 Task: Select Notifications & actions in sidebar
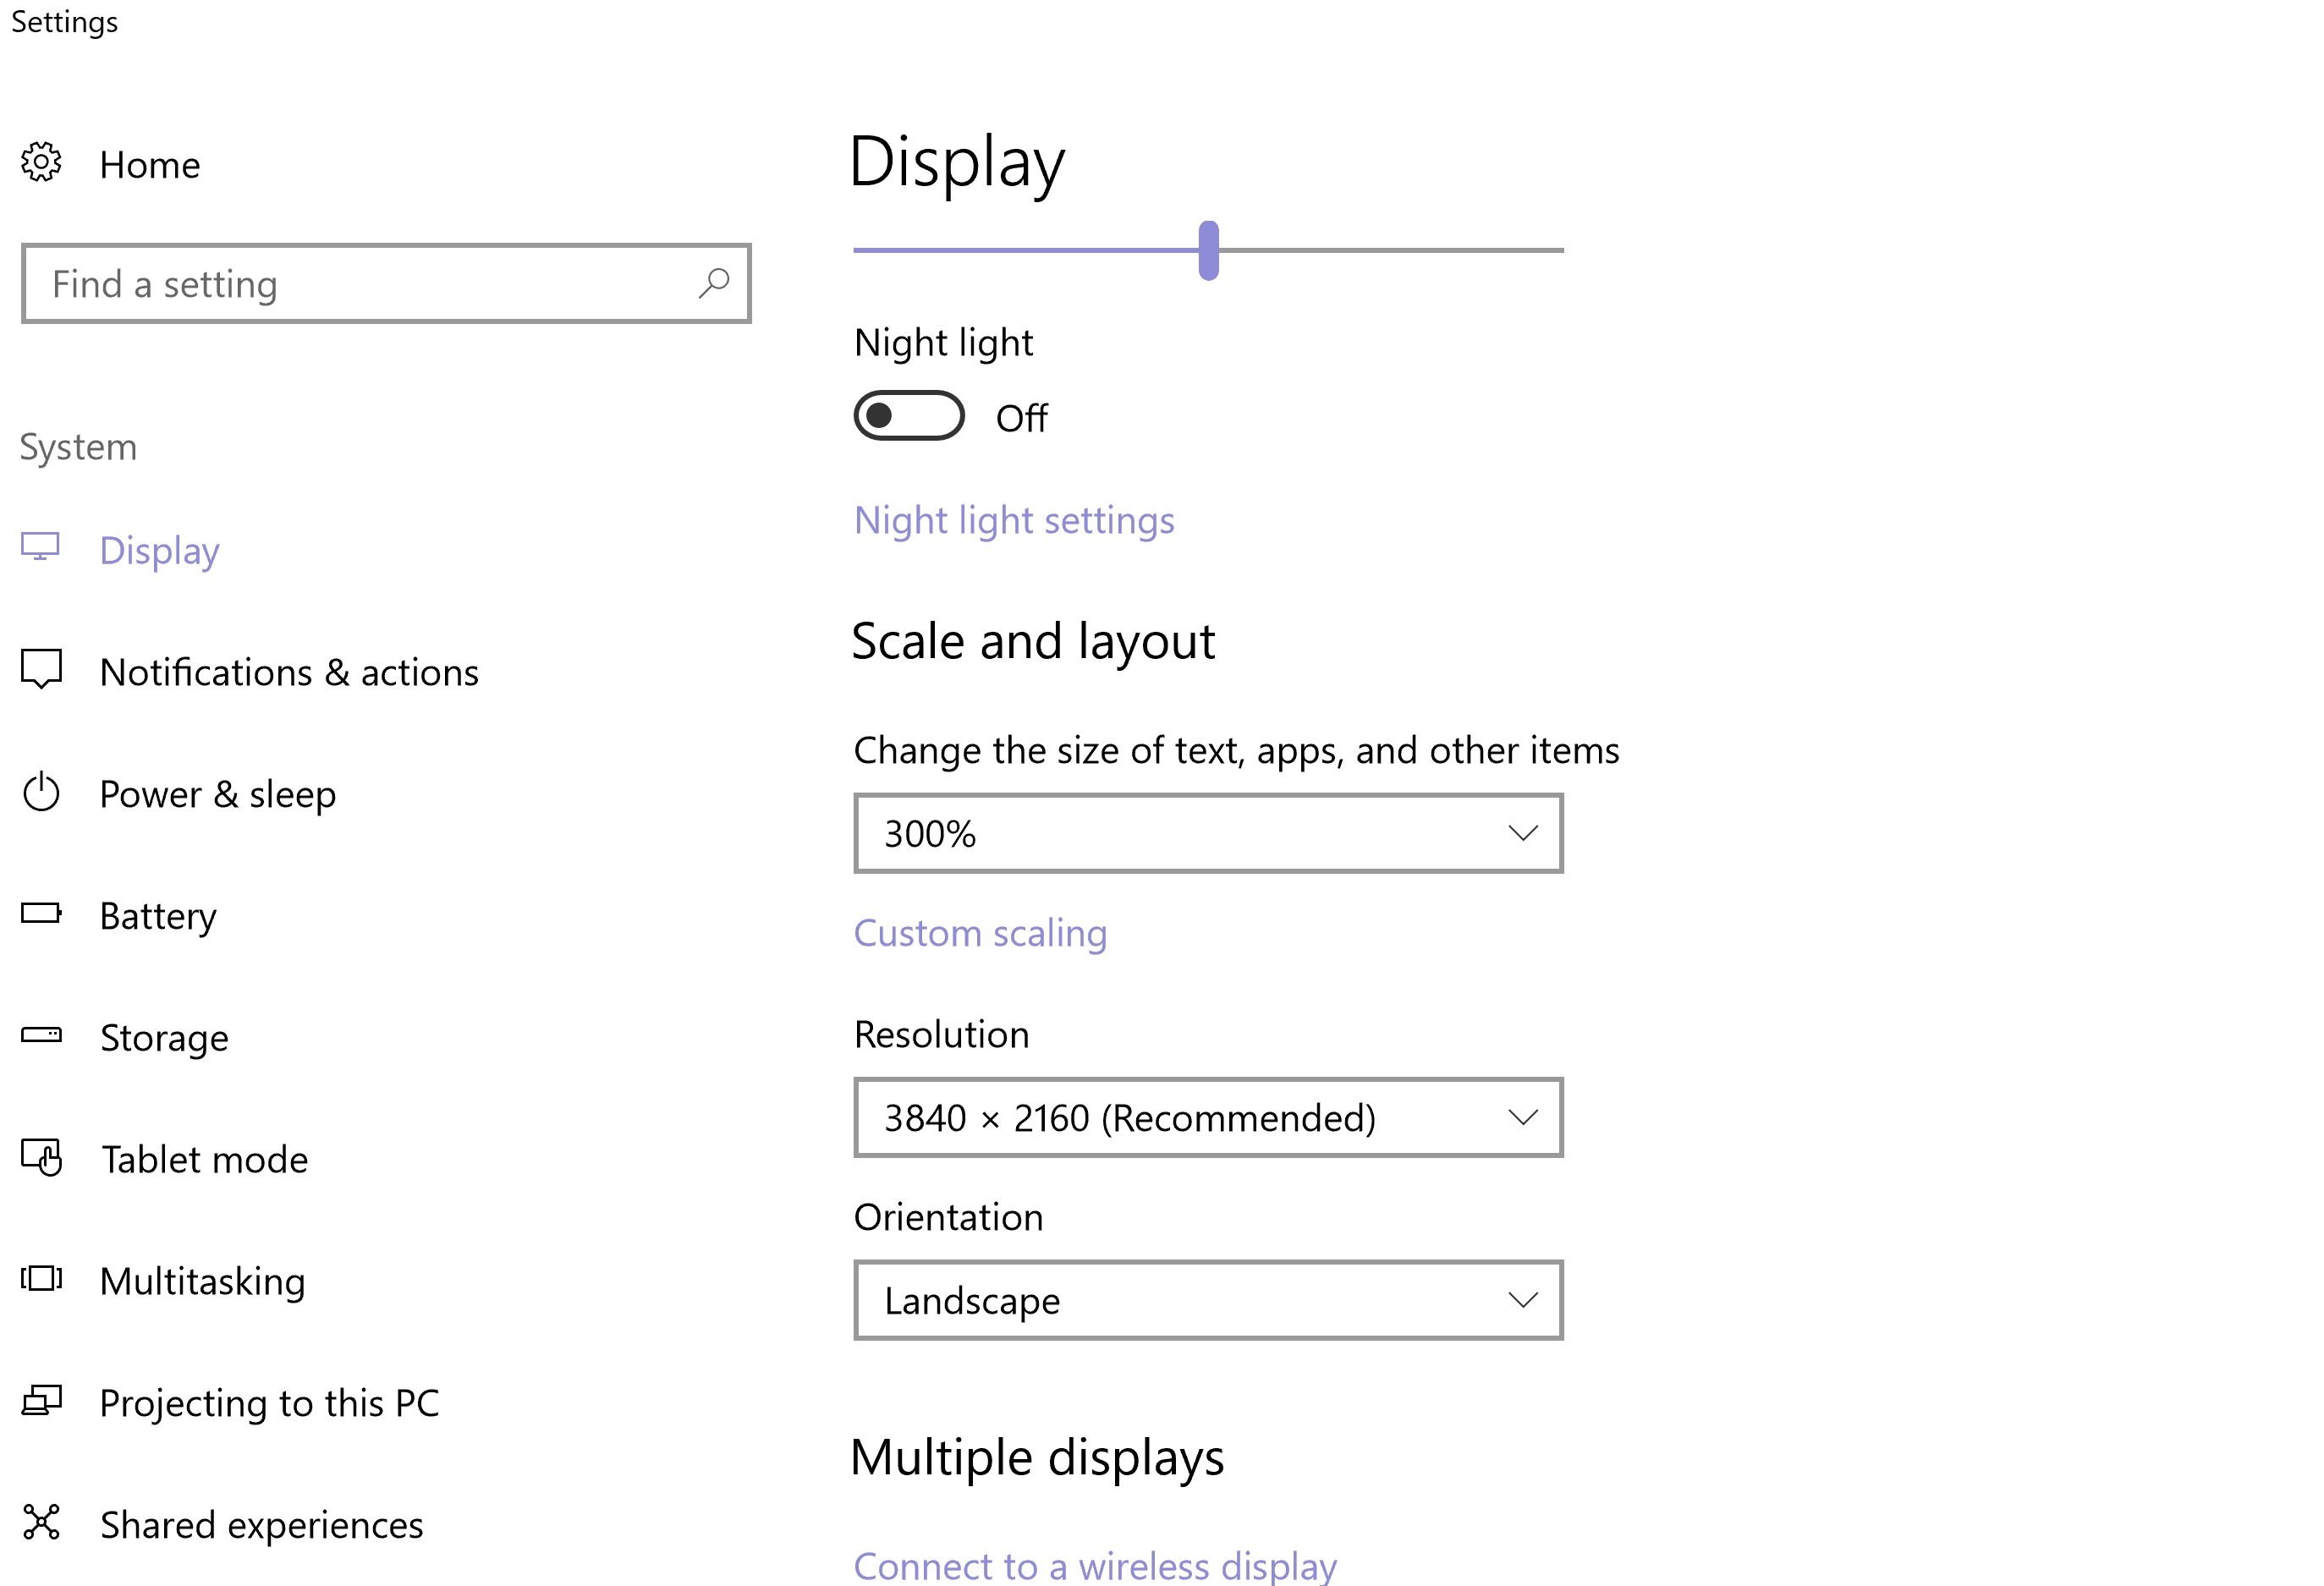pos(289,673)
